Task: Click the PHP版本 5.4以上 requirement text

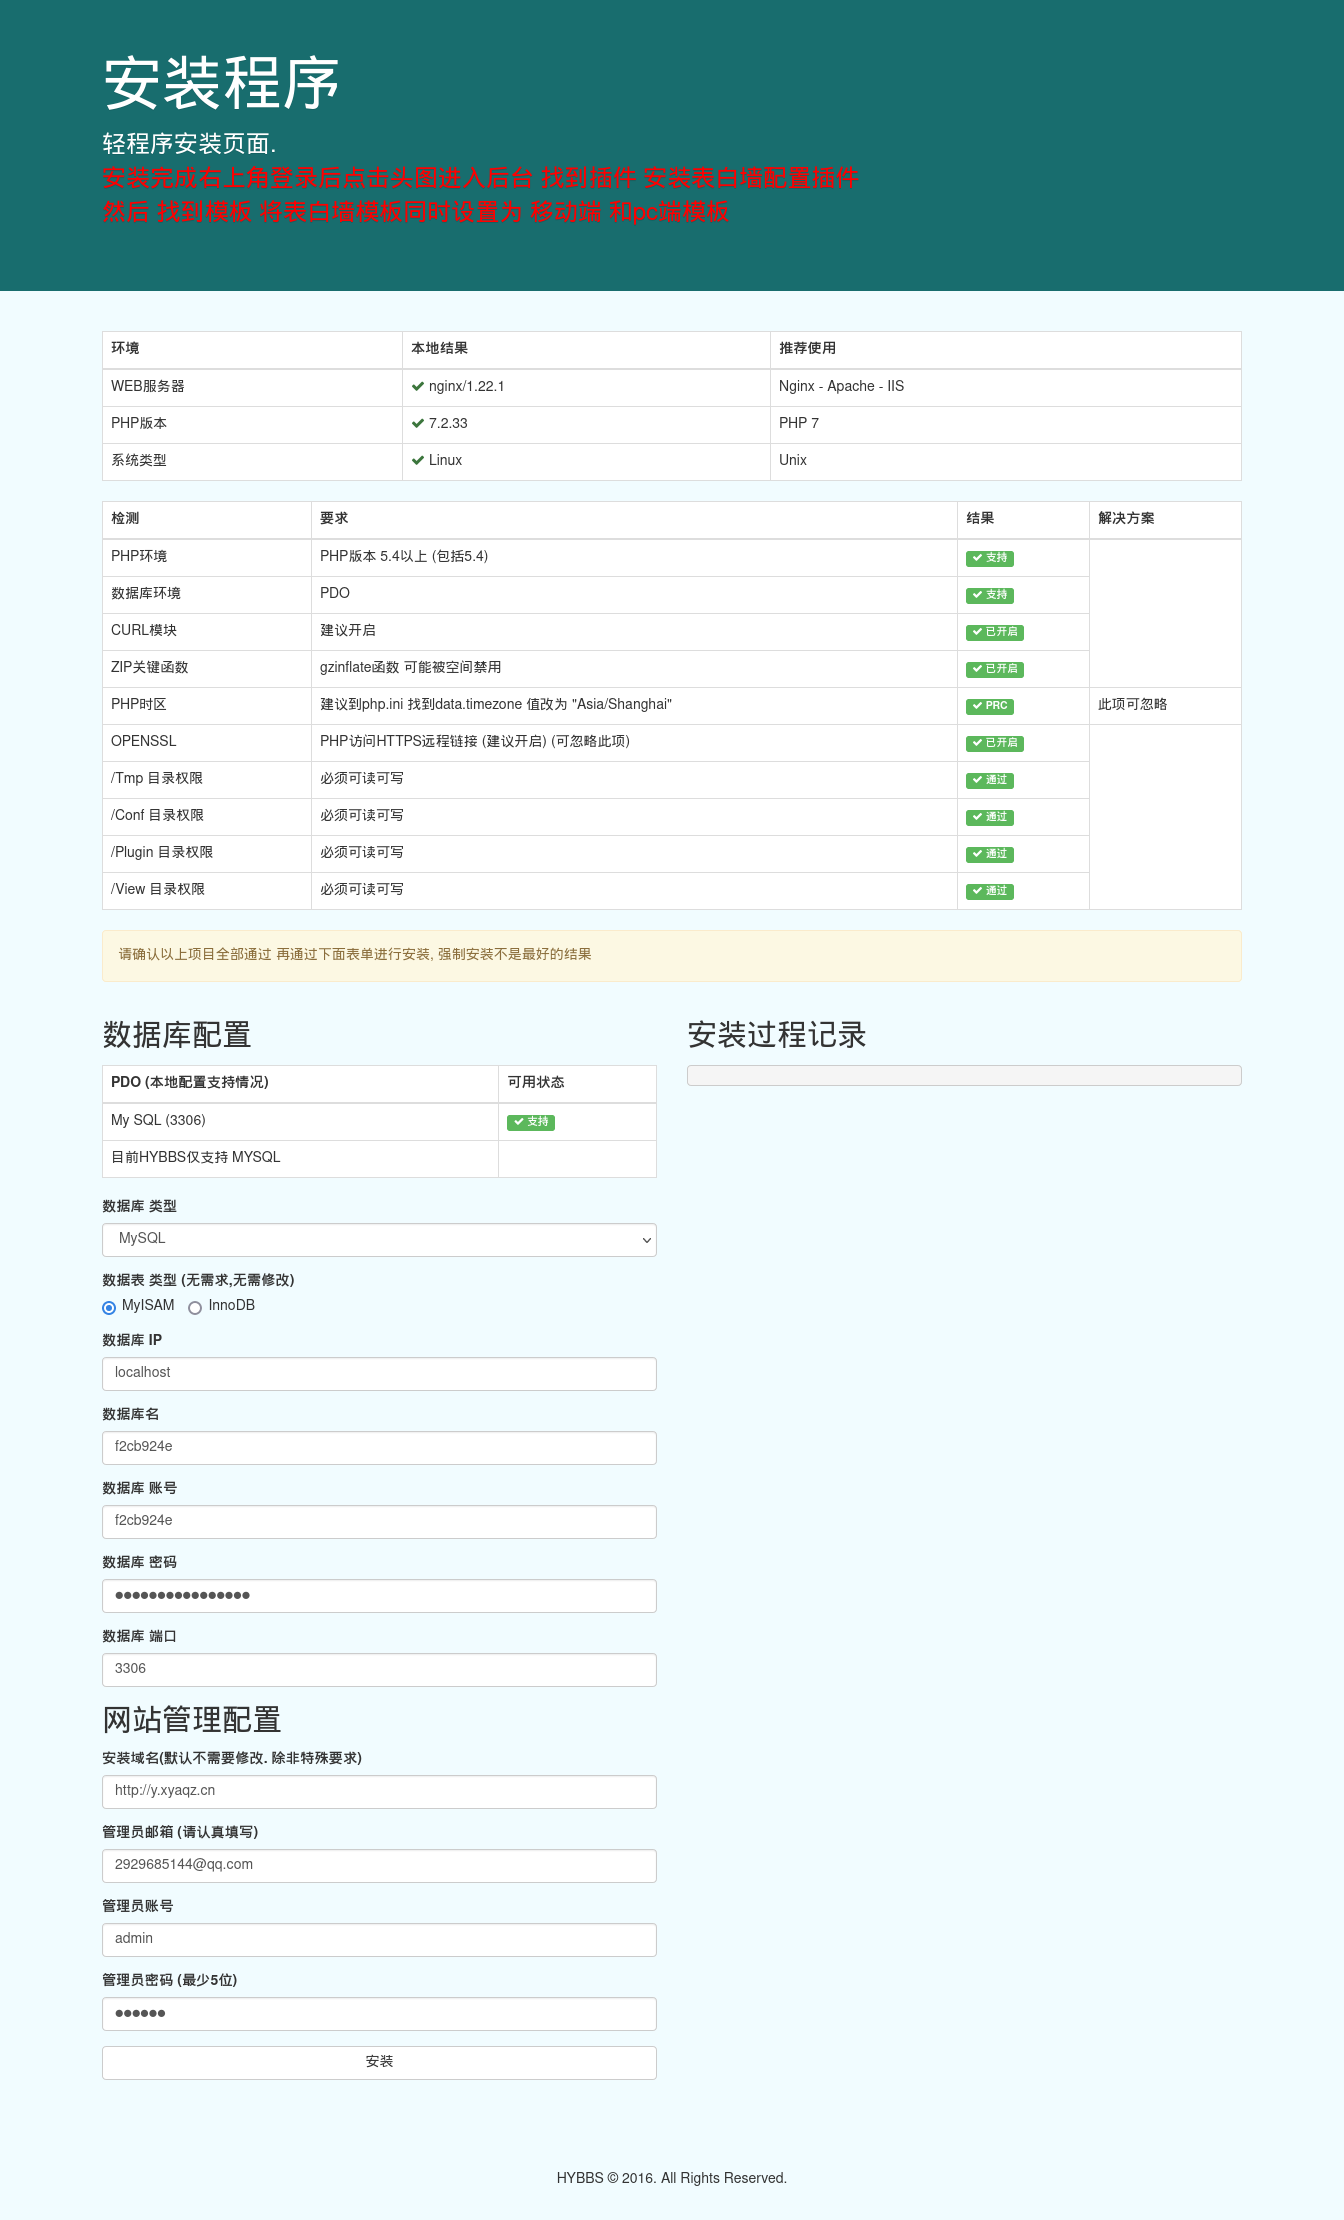Action: coord(404,557)
